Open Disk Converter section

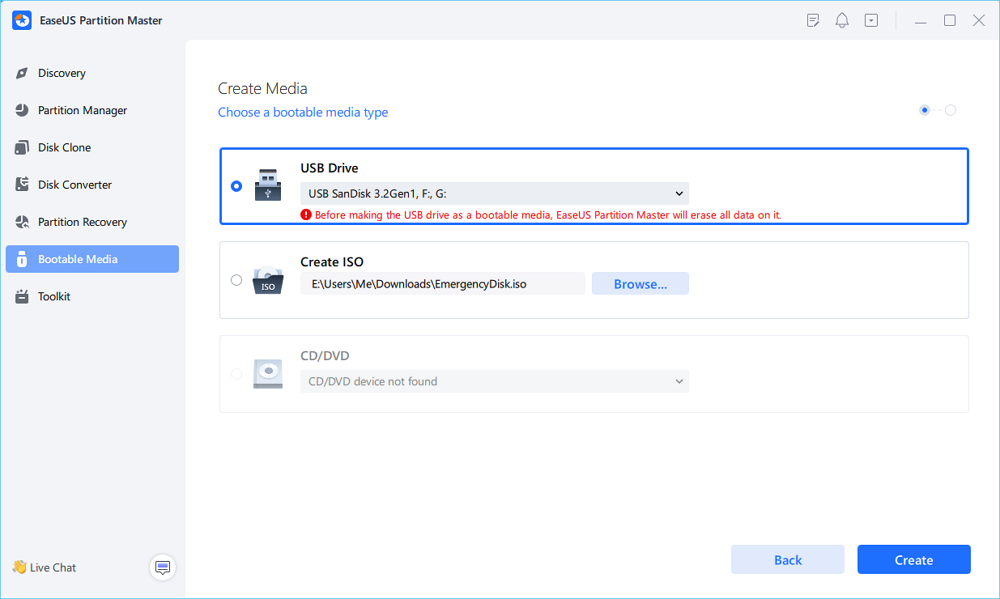[92, 184]
